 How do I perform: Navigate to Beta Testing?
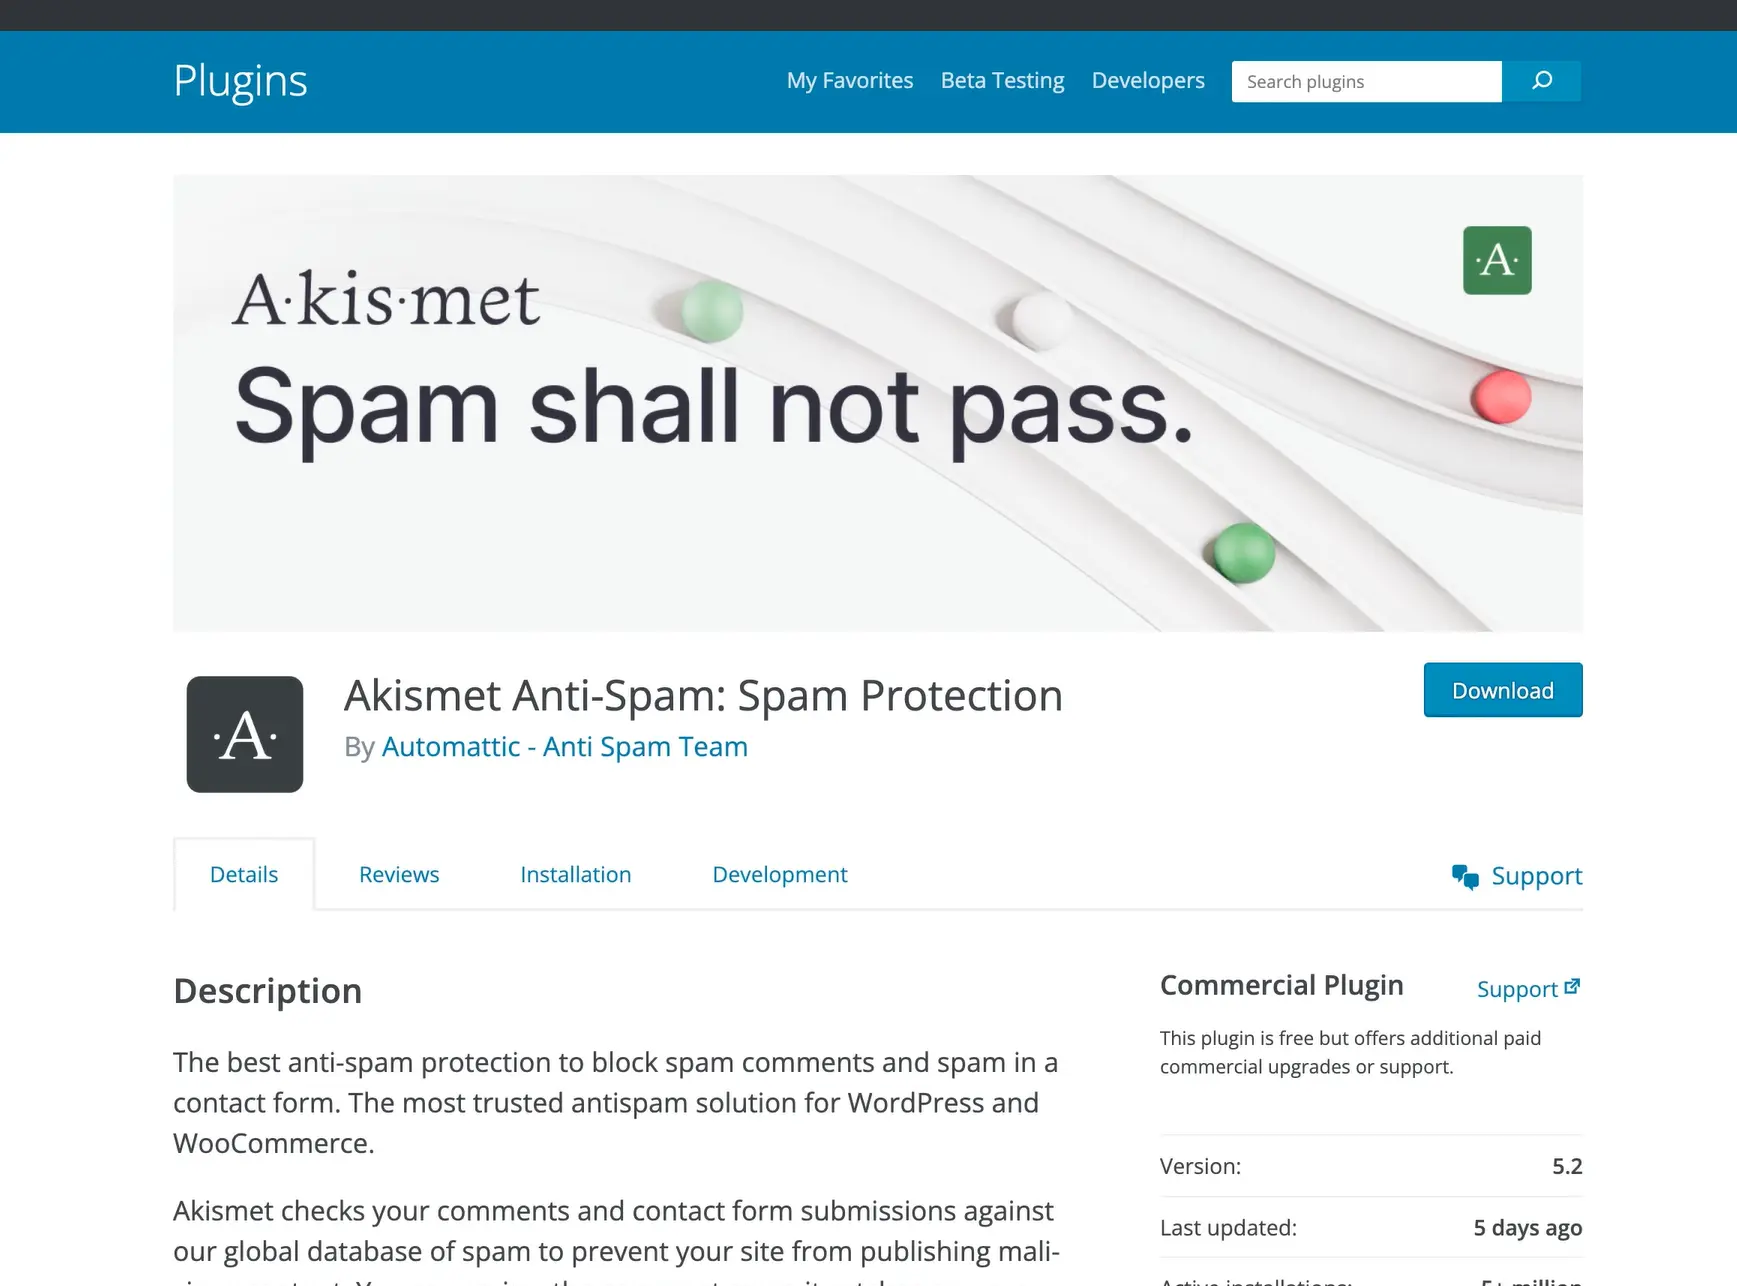[1002, 81]
